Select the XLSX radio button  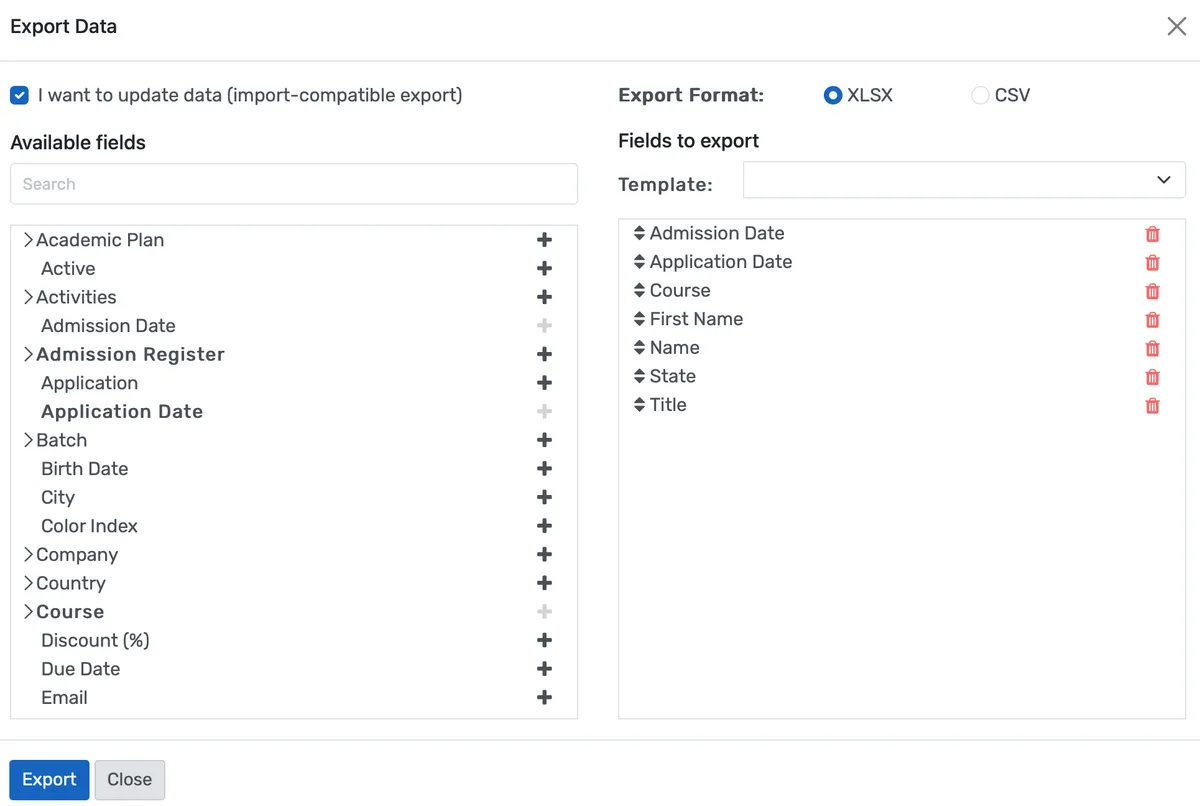pos(833,94)
